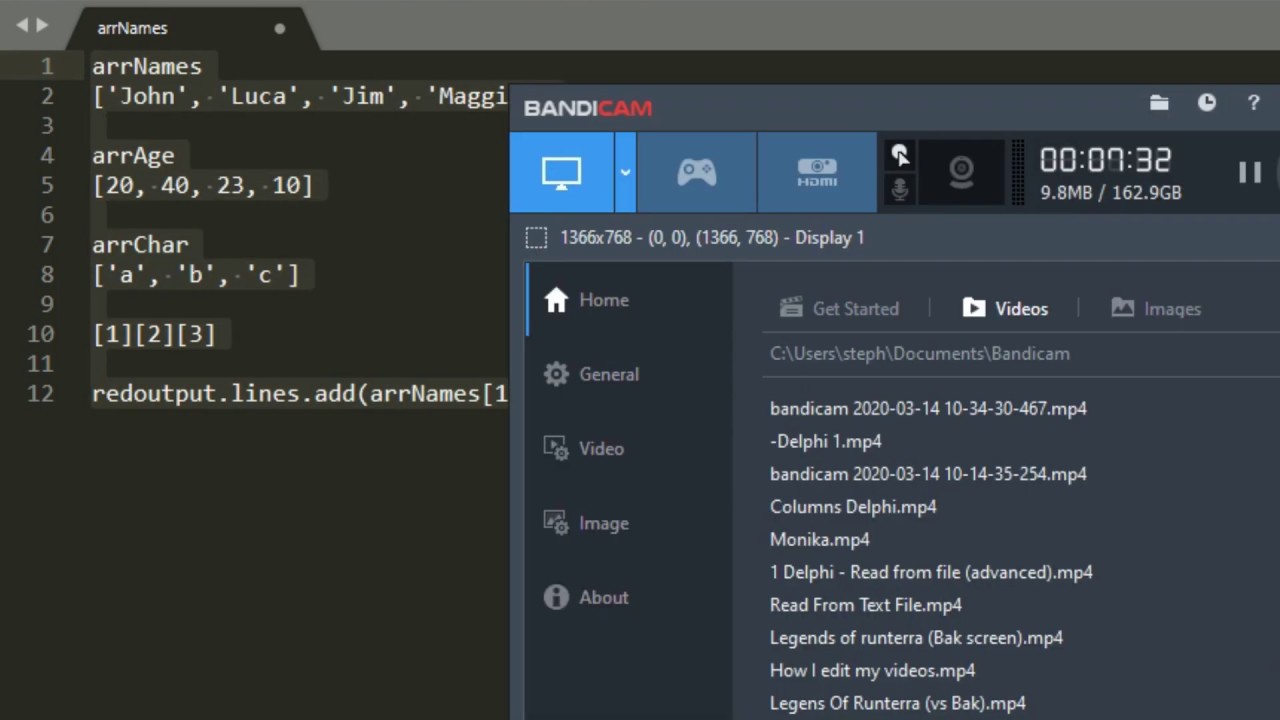Click line number 10 in gutter
Screen dimensions: 1280x720
41,335
